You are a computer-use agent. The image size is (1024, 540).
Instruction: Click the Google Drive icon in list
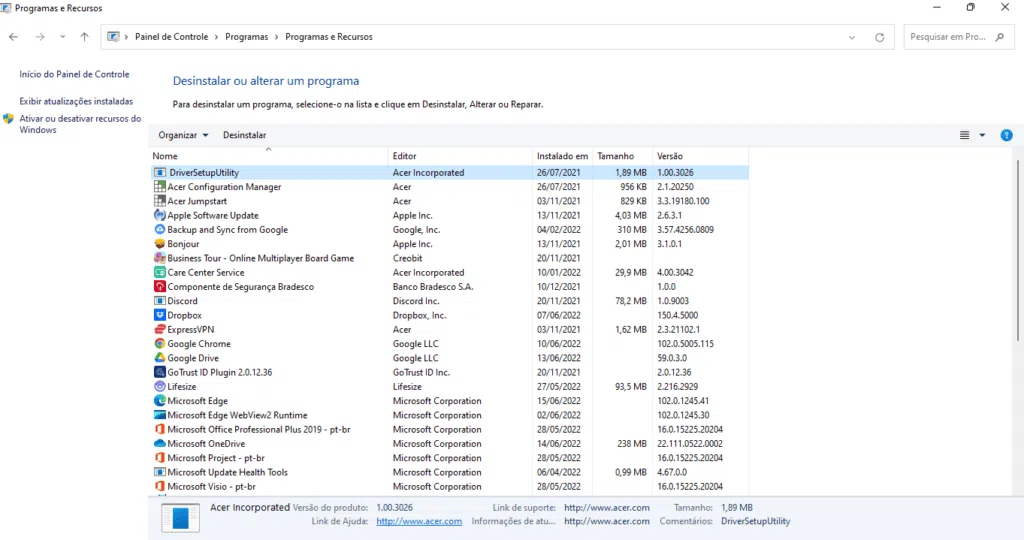click(159, 358)
